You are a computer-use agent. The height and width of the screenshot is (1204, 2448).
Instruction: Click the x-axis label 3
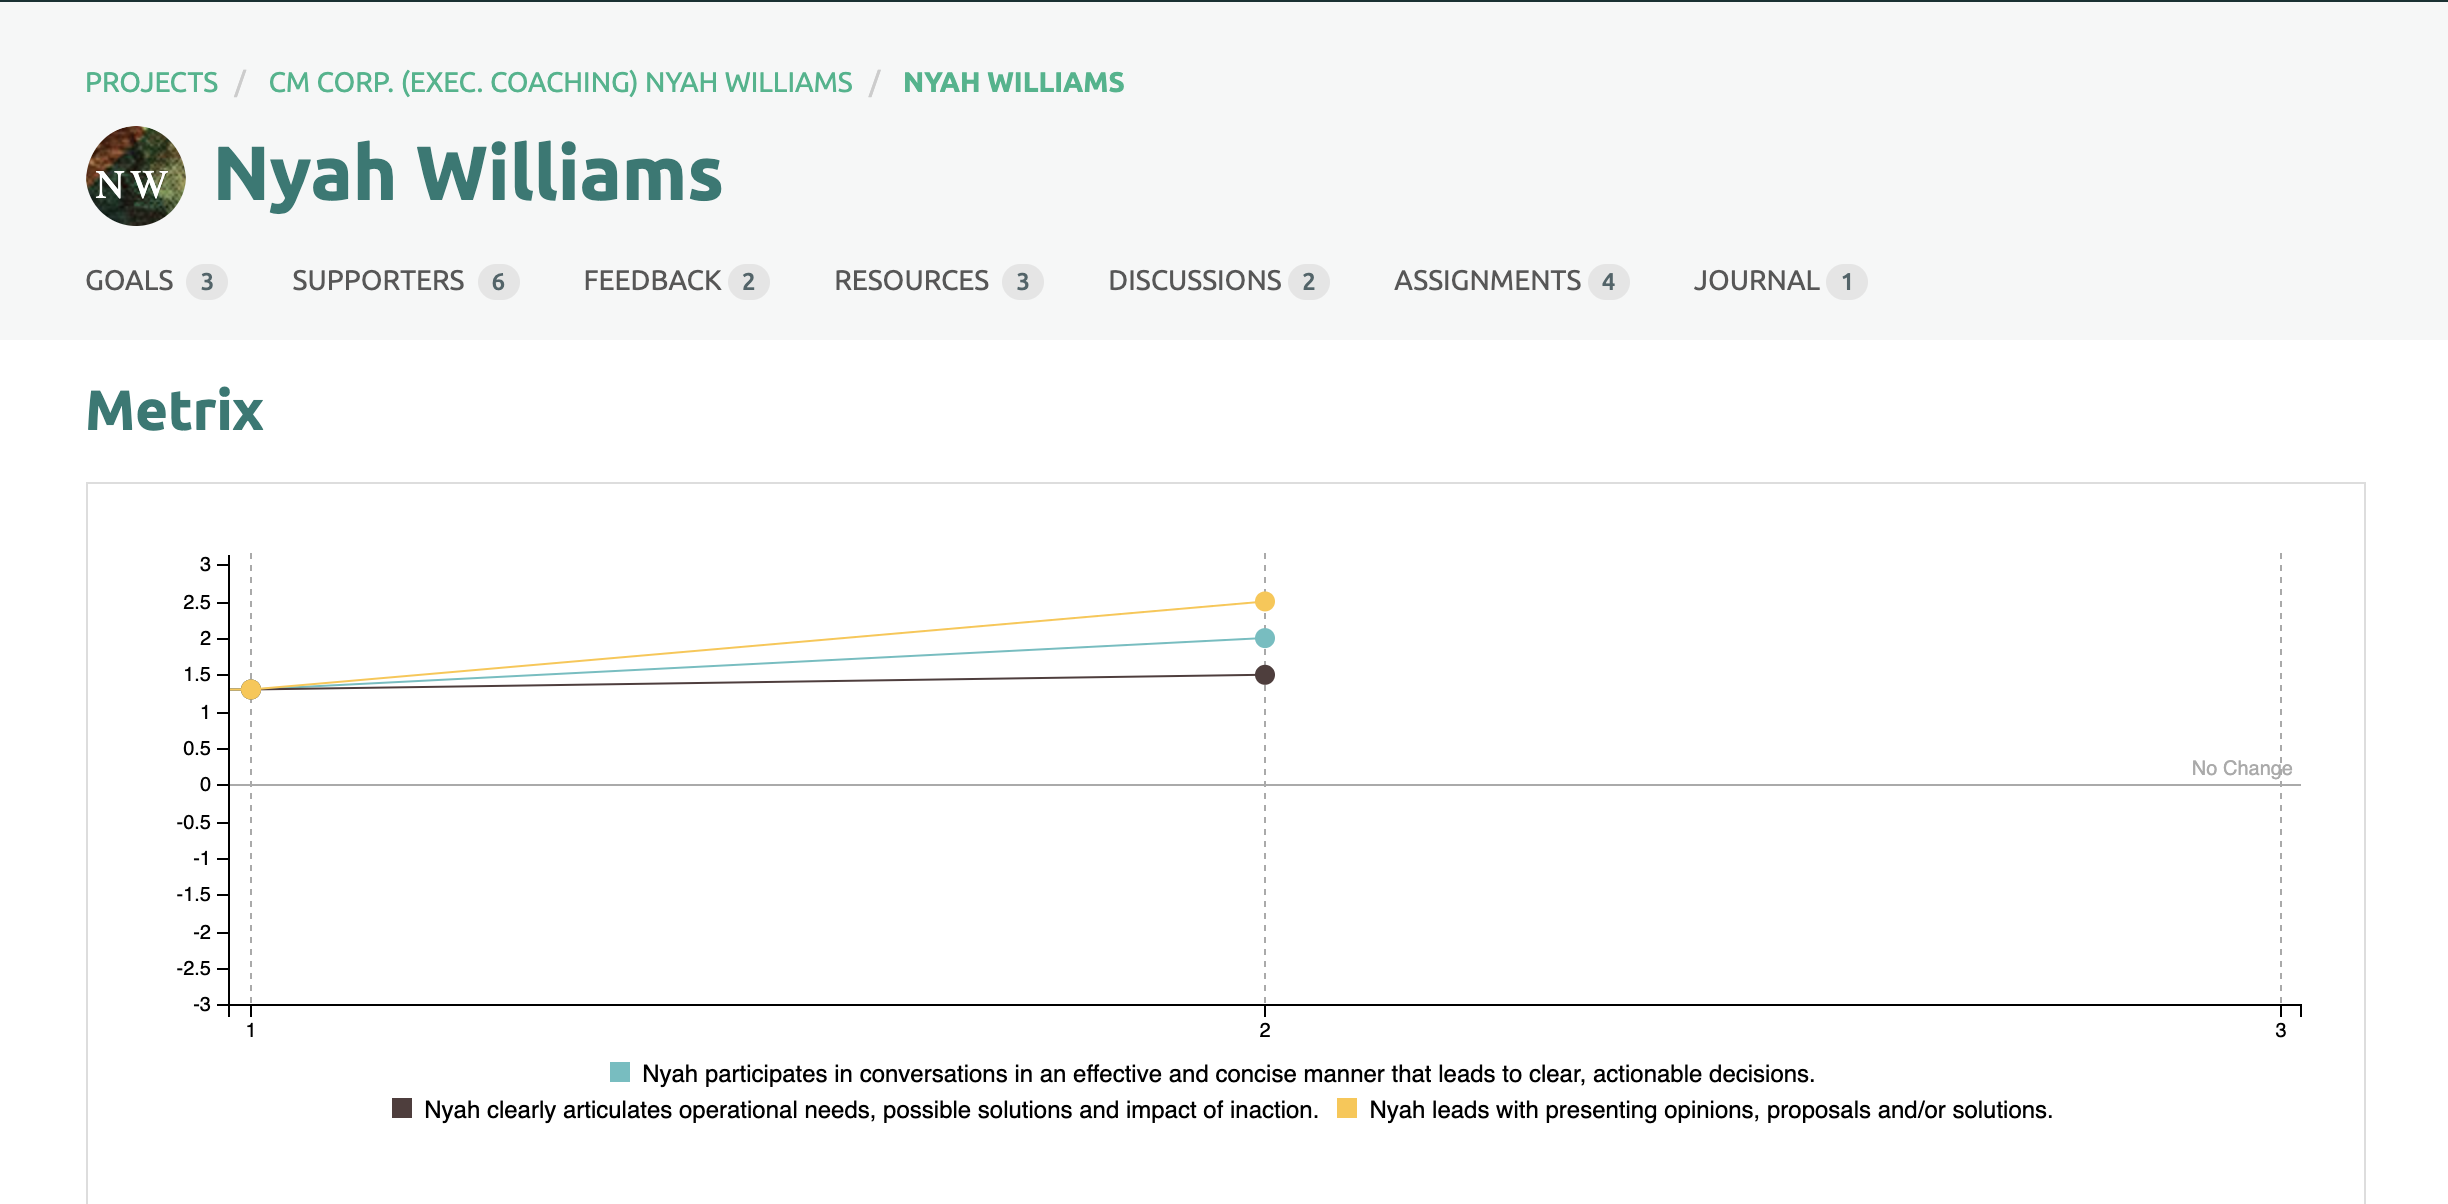point(2281,1030)
